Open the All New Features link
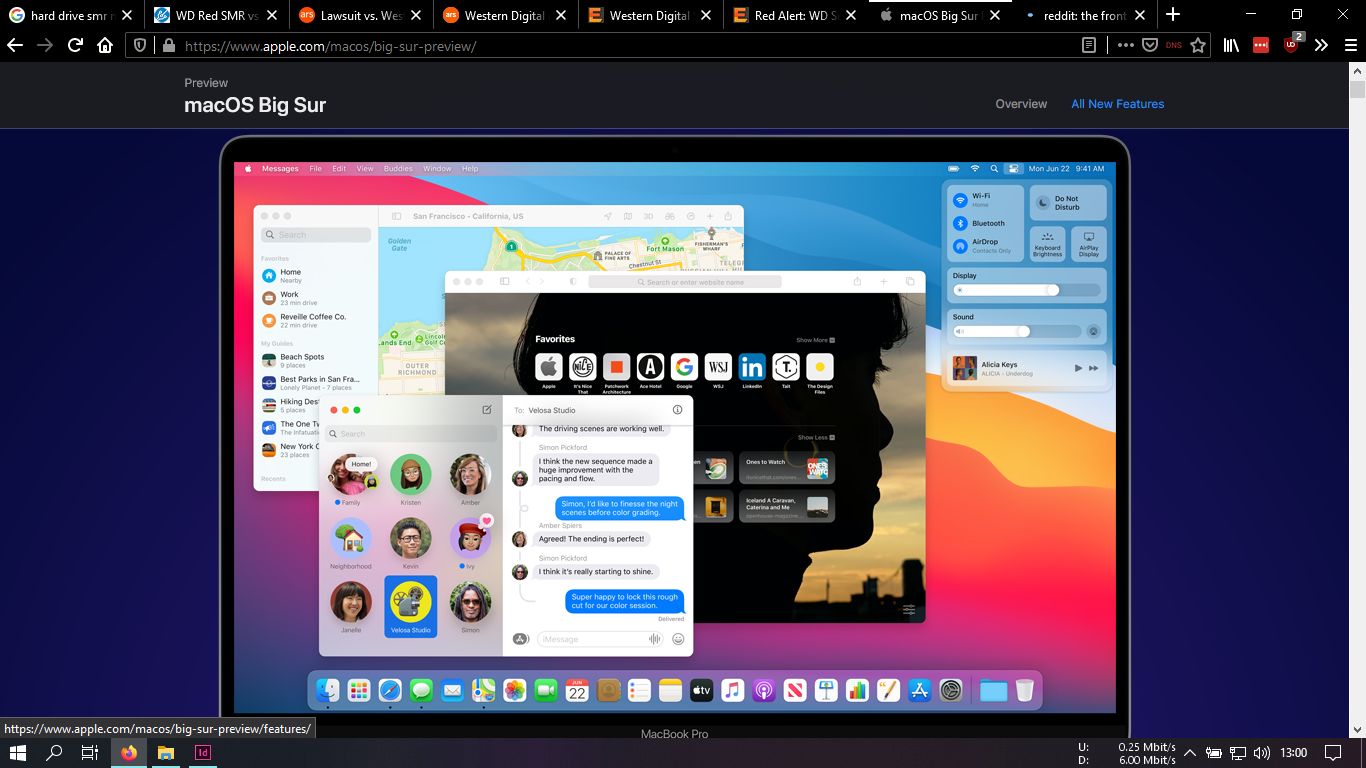The image size is (1366, 768). [x=1117, y=104]
